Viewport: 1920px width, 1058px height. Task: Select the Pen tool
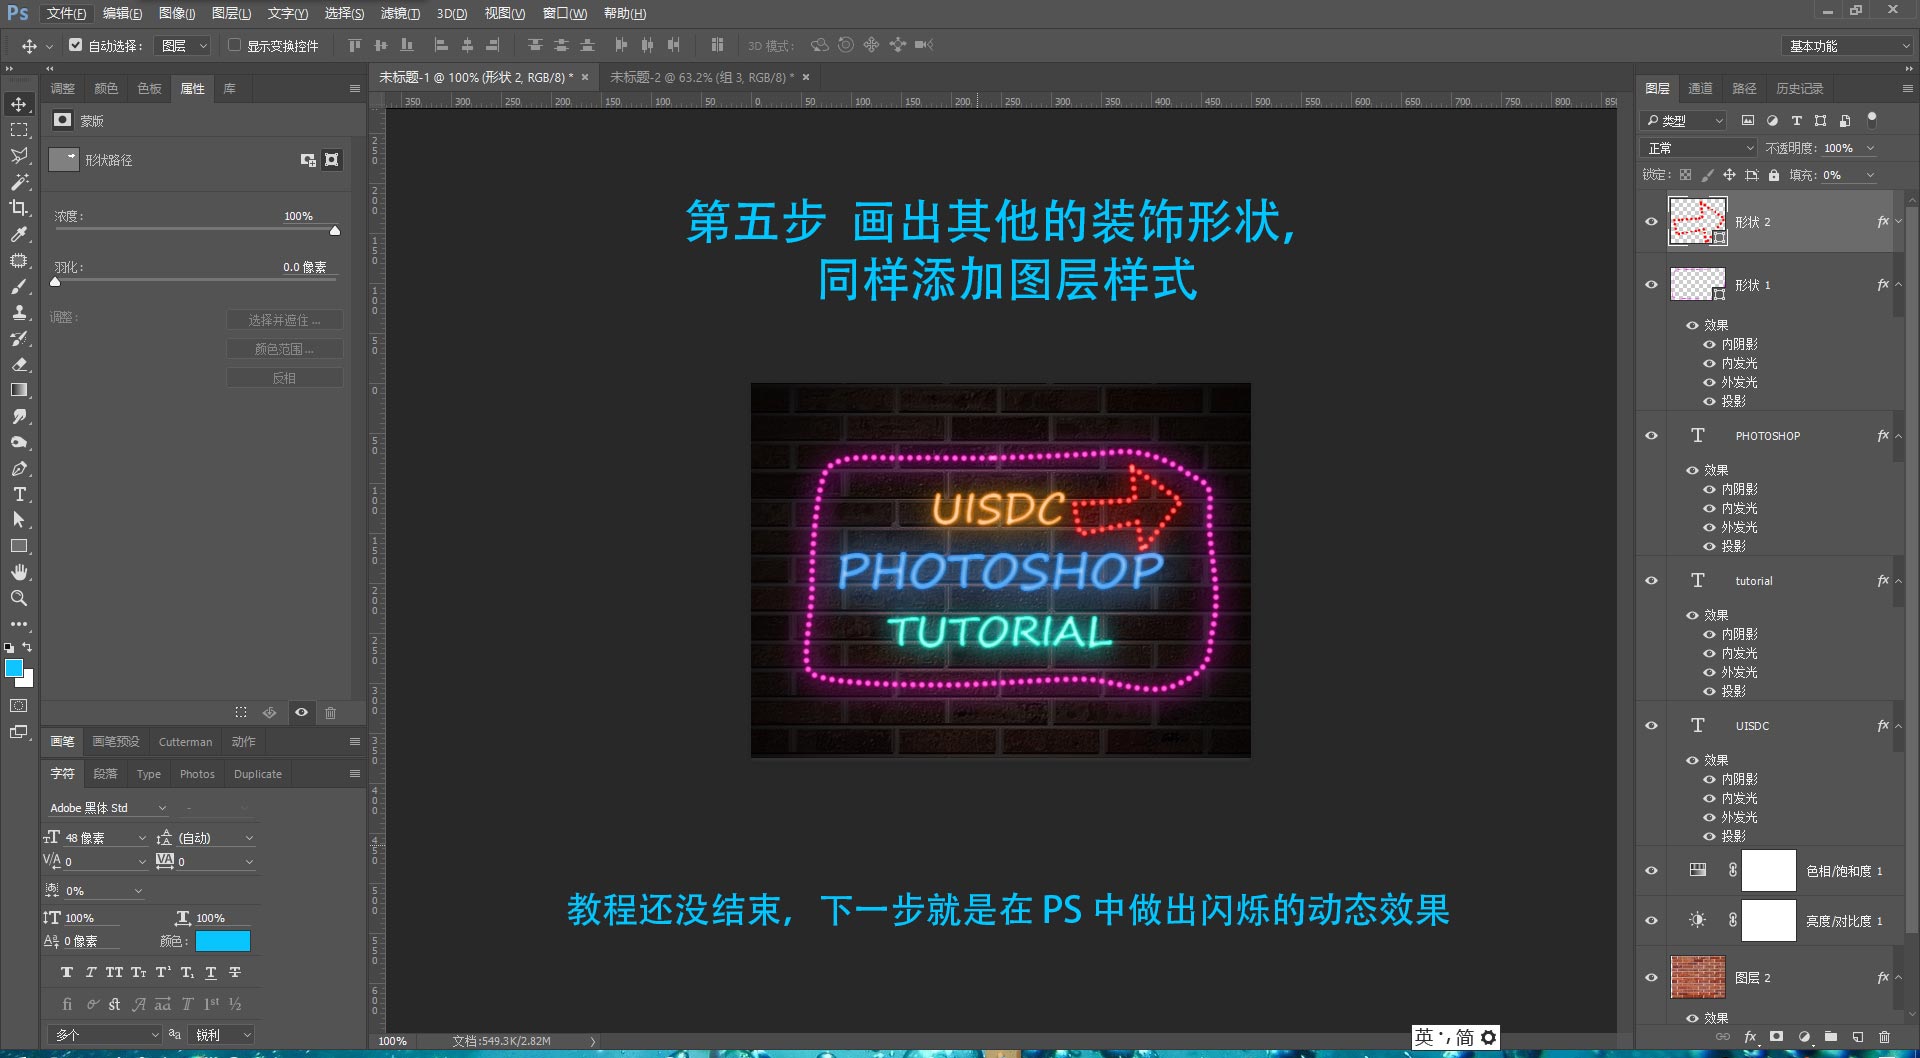click(19, 468)
